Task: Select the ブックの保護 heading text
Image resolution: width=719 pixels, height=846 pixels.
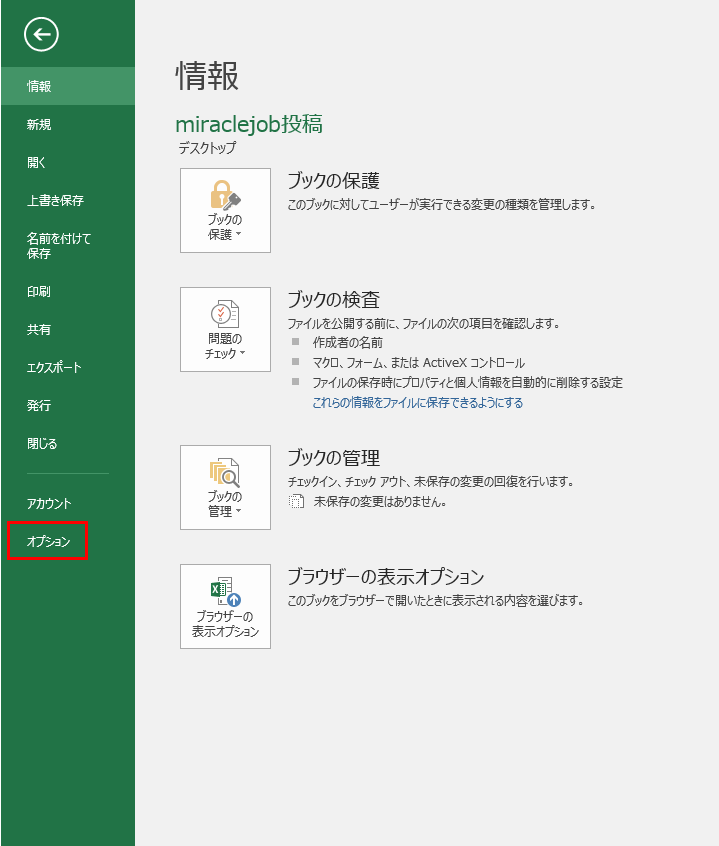Action: click(333, 181)
